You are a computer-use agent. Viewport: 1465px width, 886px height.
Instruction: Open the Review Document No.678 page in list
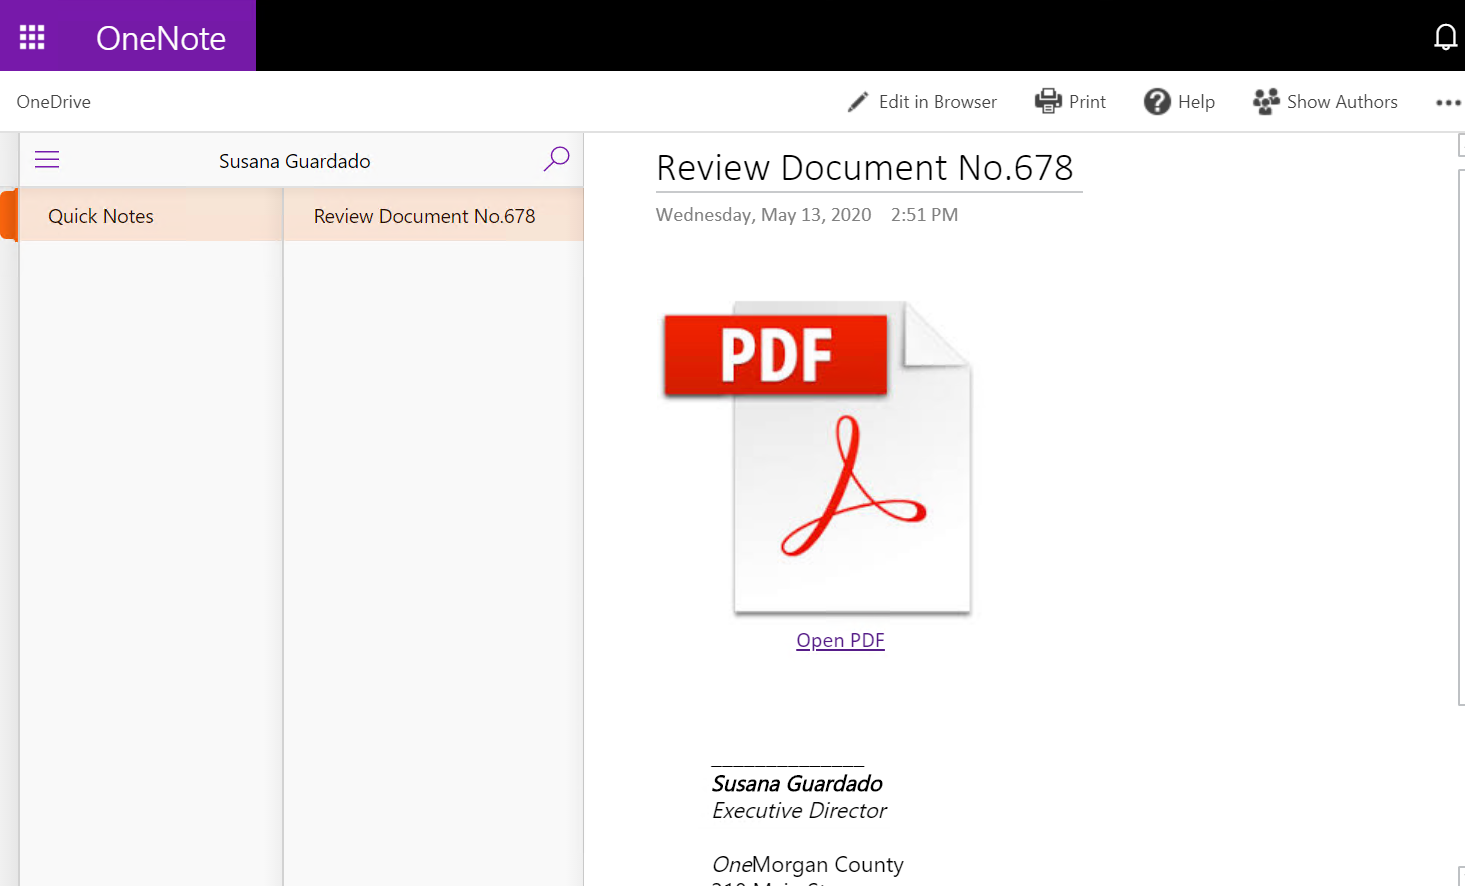click(424, 216)
